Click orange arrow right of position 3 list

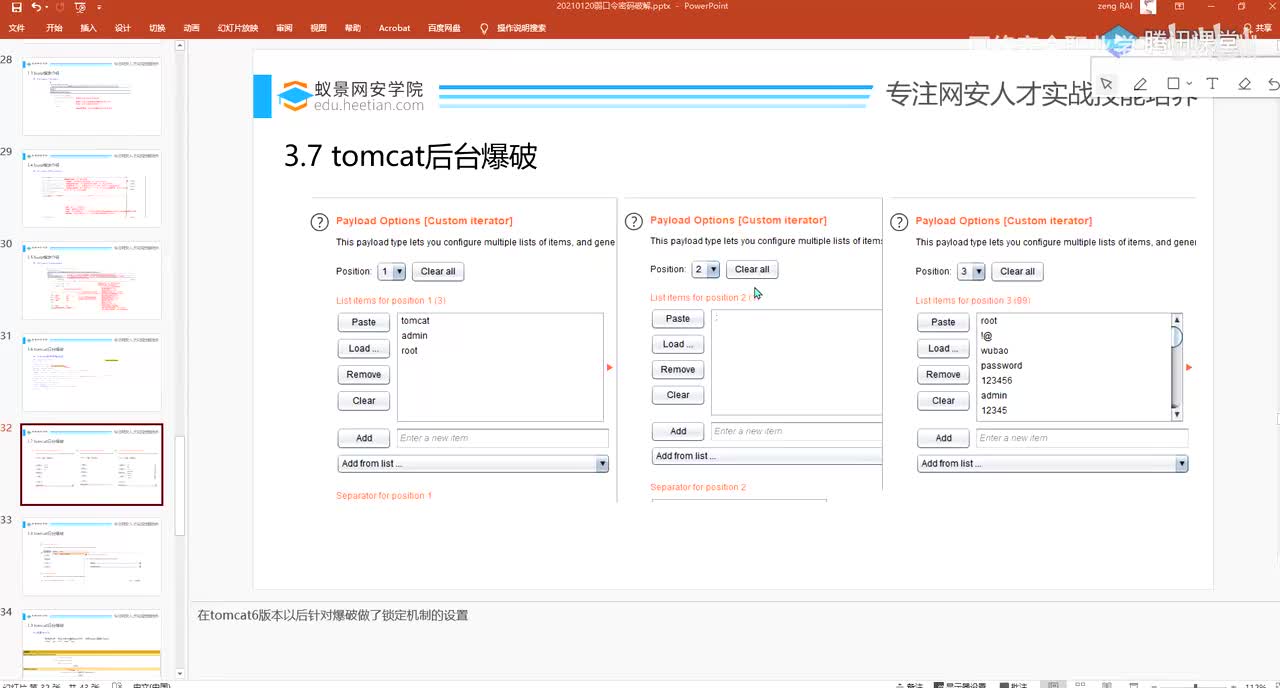point(1189,367)
